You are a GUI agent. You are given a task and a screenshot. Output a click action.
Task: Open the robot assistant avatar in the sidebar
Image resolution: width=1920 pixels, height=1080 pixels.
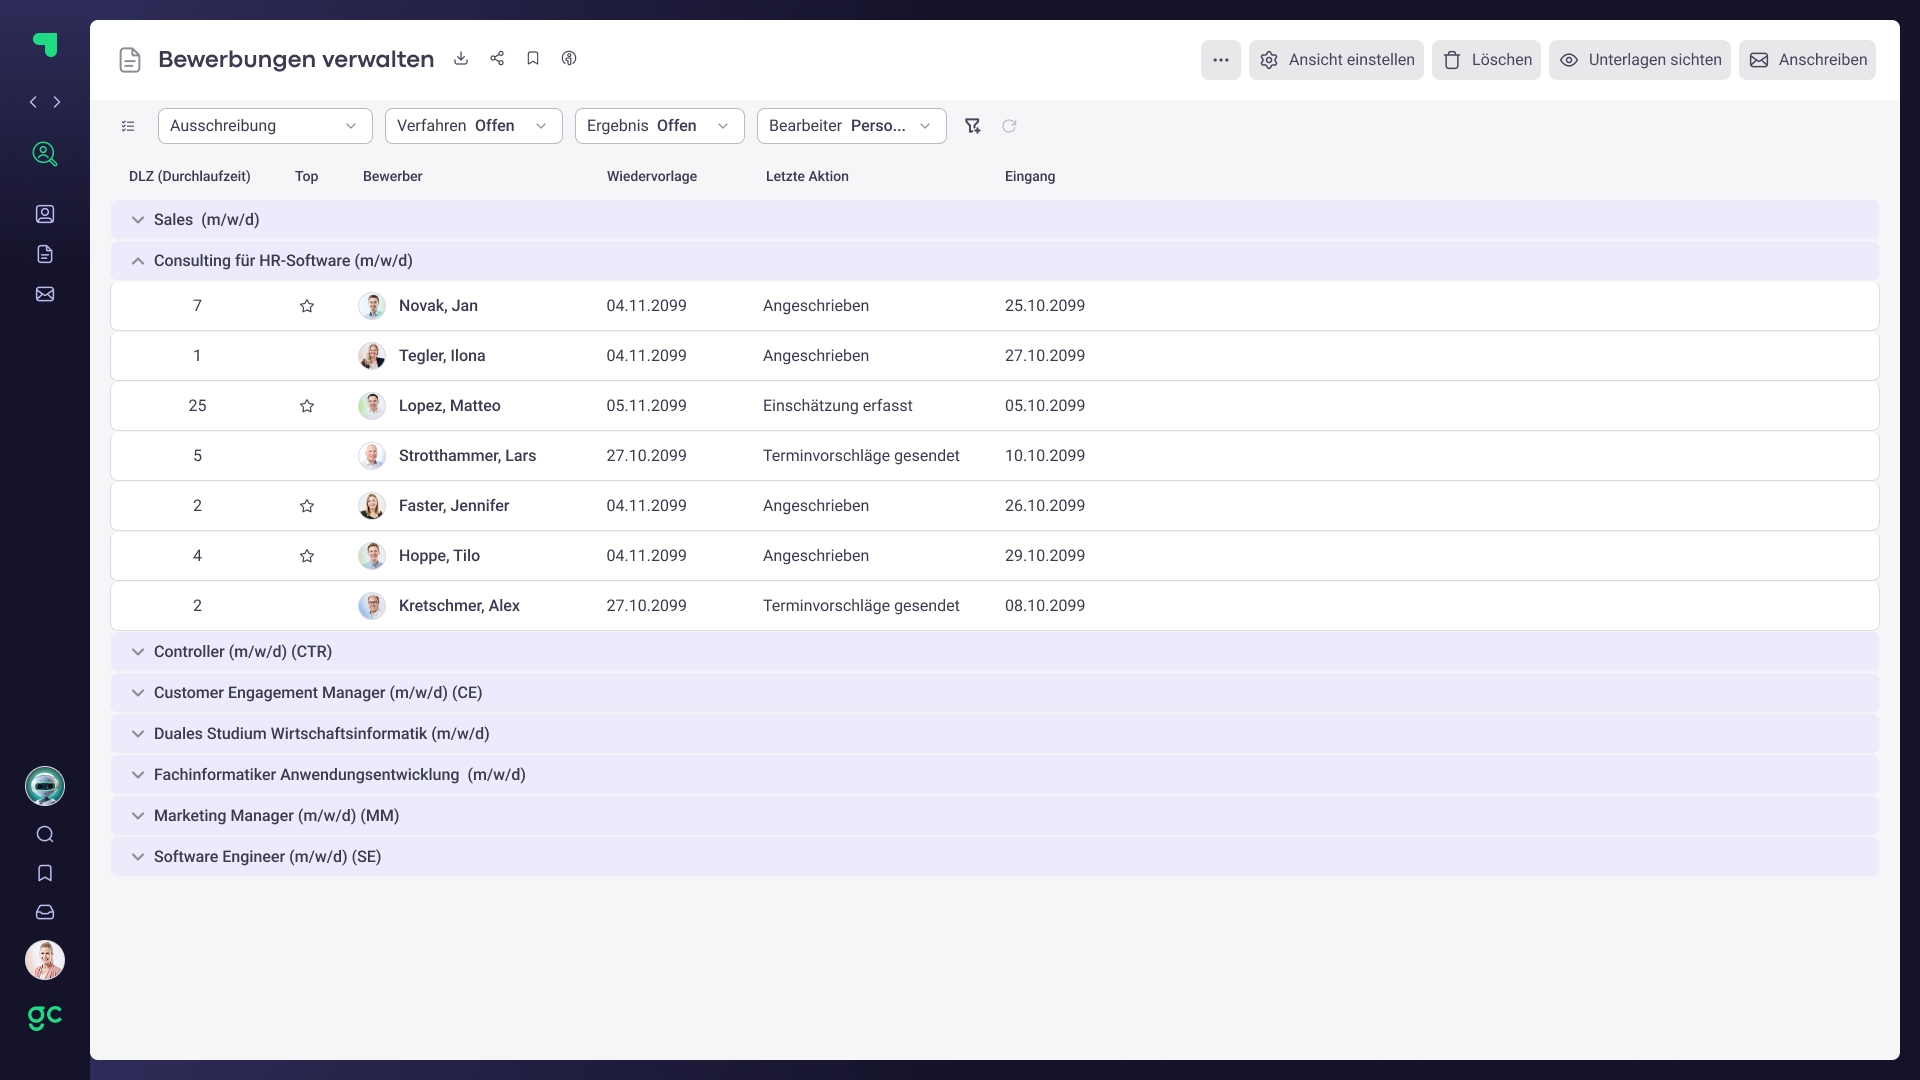coord(45,786)
